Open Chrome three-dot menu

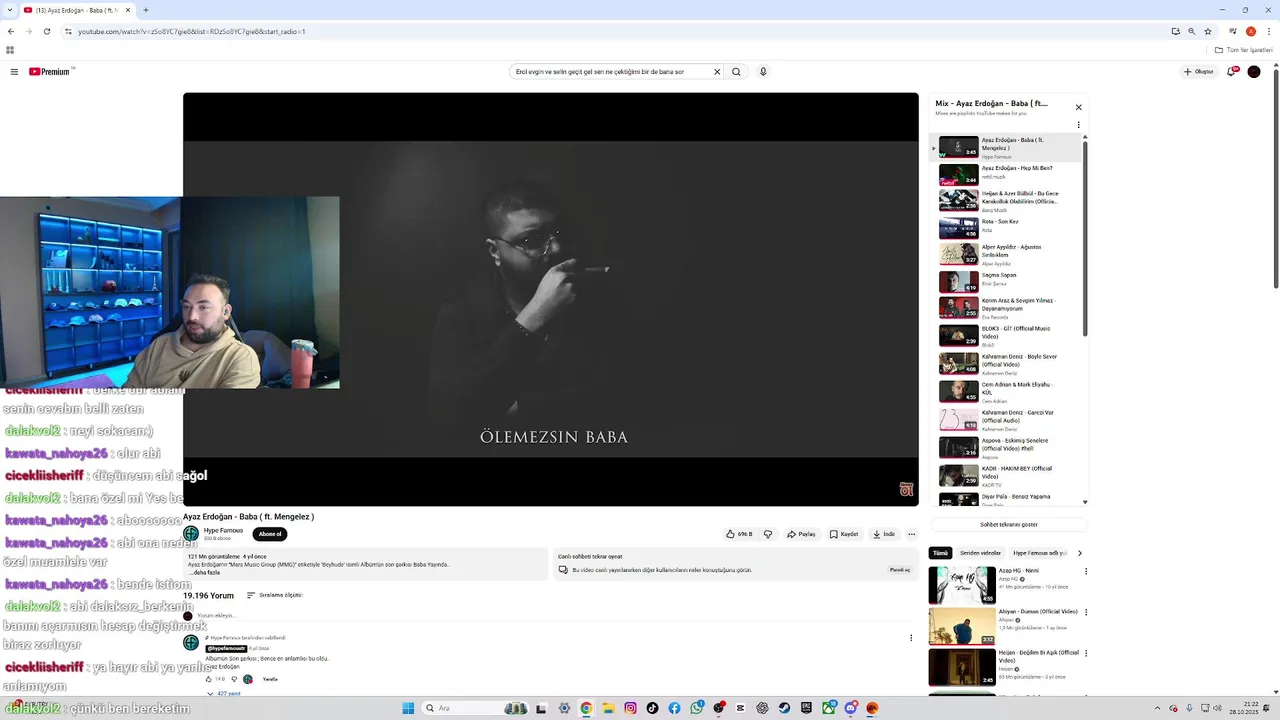[x=1269, y=31]
